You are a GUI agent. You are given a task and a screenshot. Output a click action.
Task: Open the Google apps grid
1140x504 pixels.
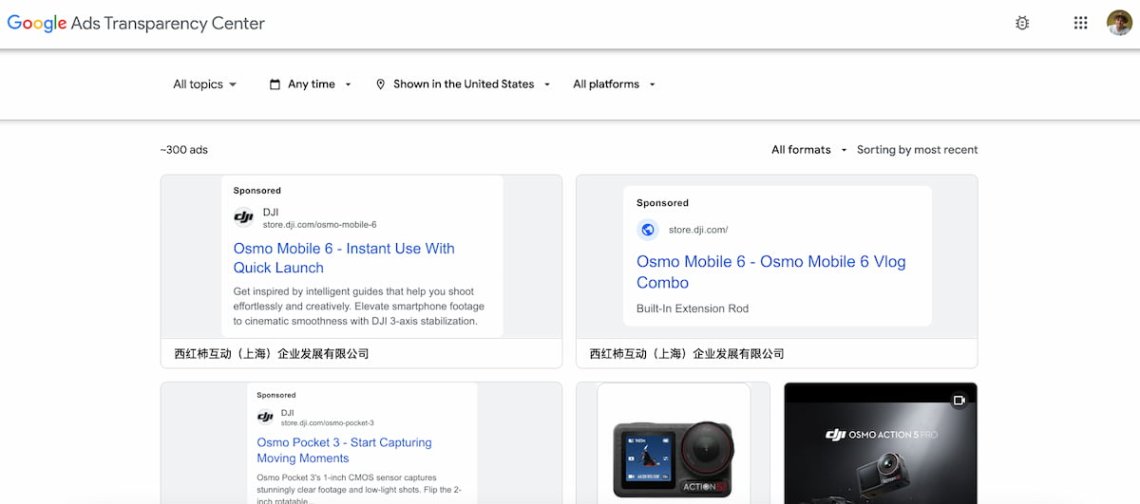[x=1080, y=23]
